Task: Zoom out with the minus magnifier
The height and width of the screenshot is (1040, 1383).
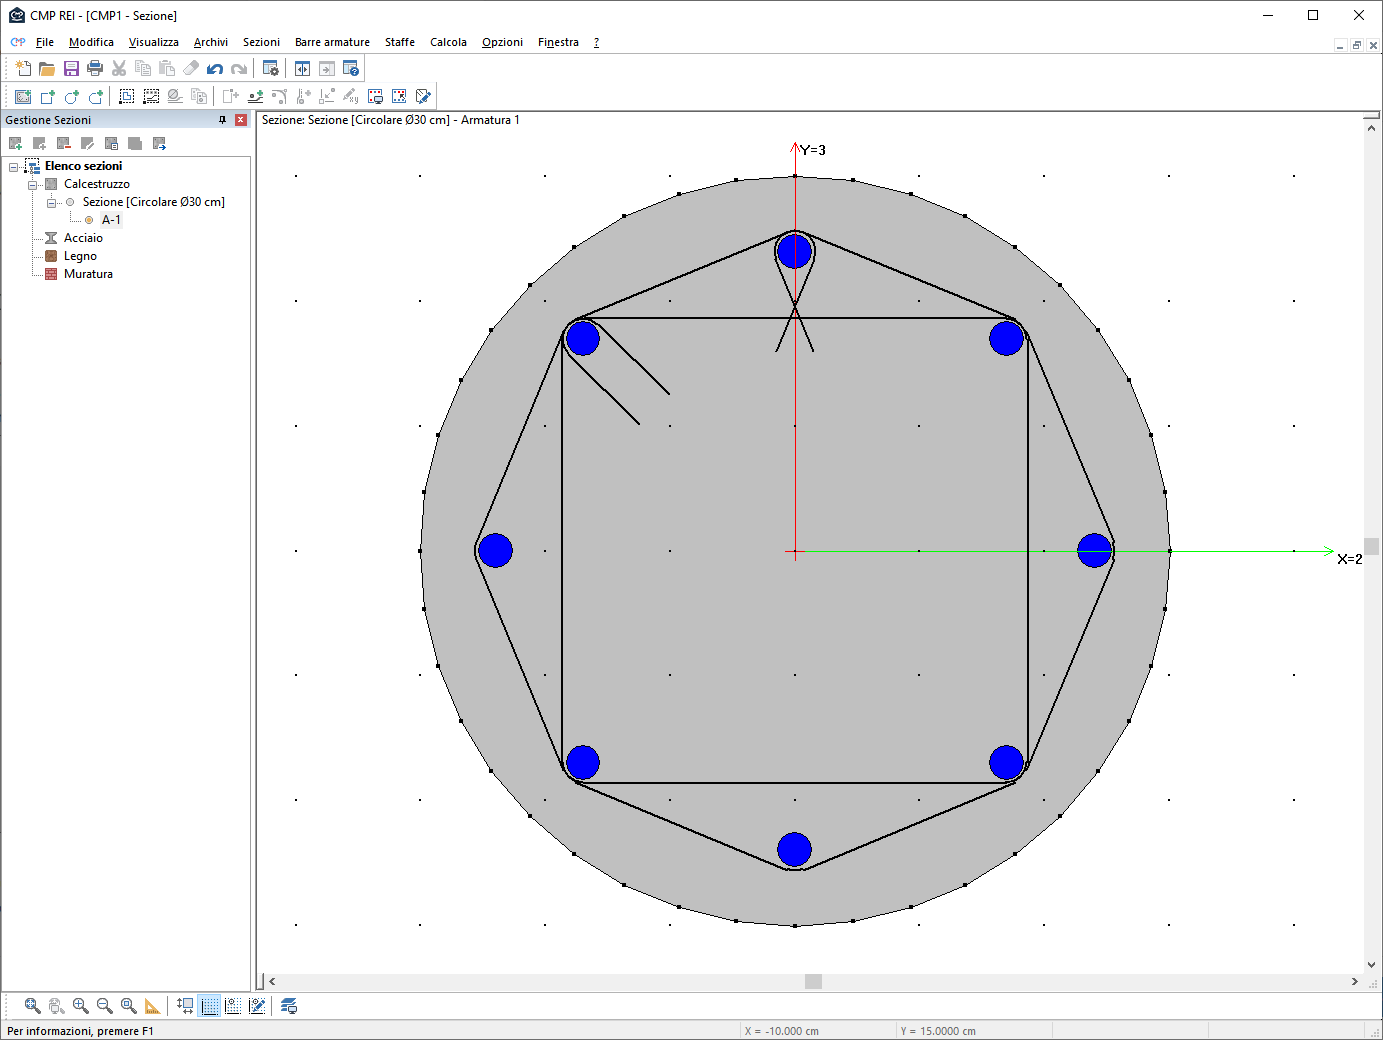Action: pyautogui.click(x=105, y=1006)
